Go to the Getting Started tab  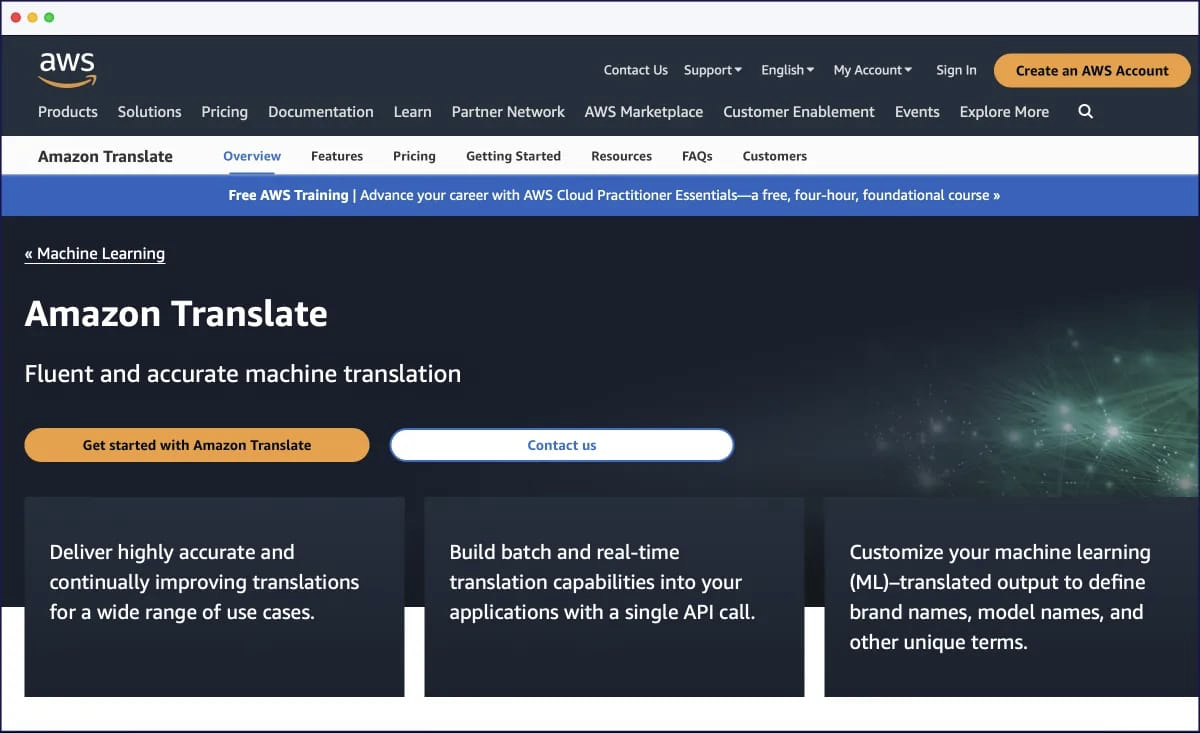(513, 156)
